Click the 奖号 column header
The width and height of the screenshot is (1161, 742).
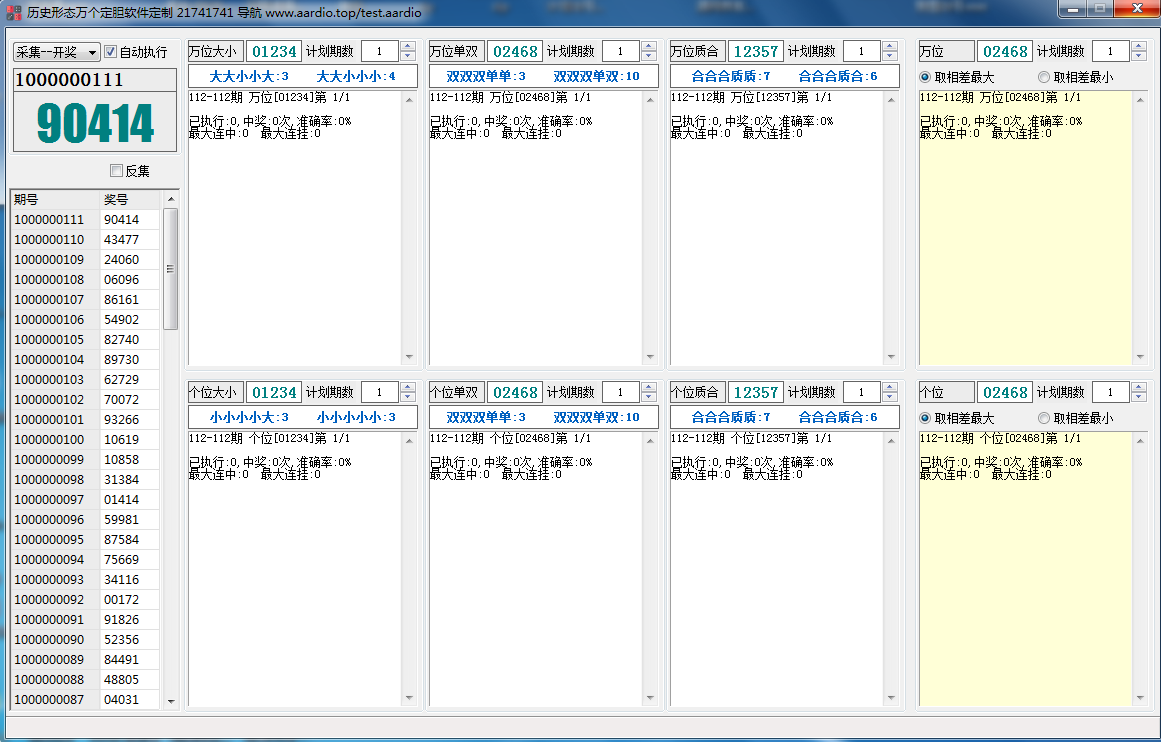pyautogui.click(x=130, y=199)
